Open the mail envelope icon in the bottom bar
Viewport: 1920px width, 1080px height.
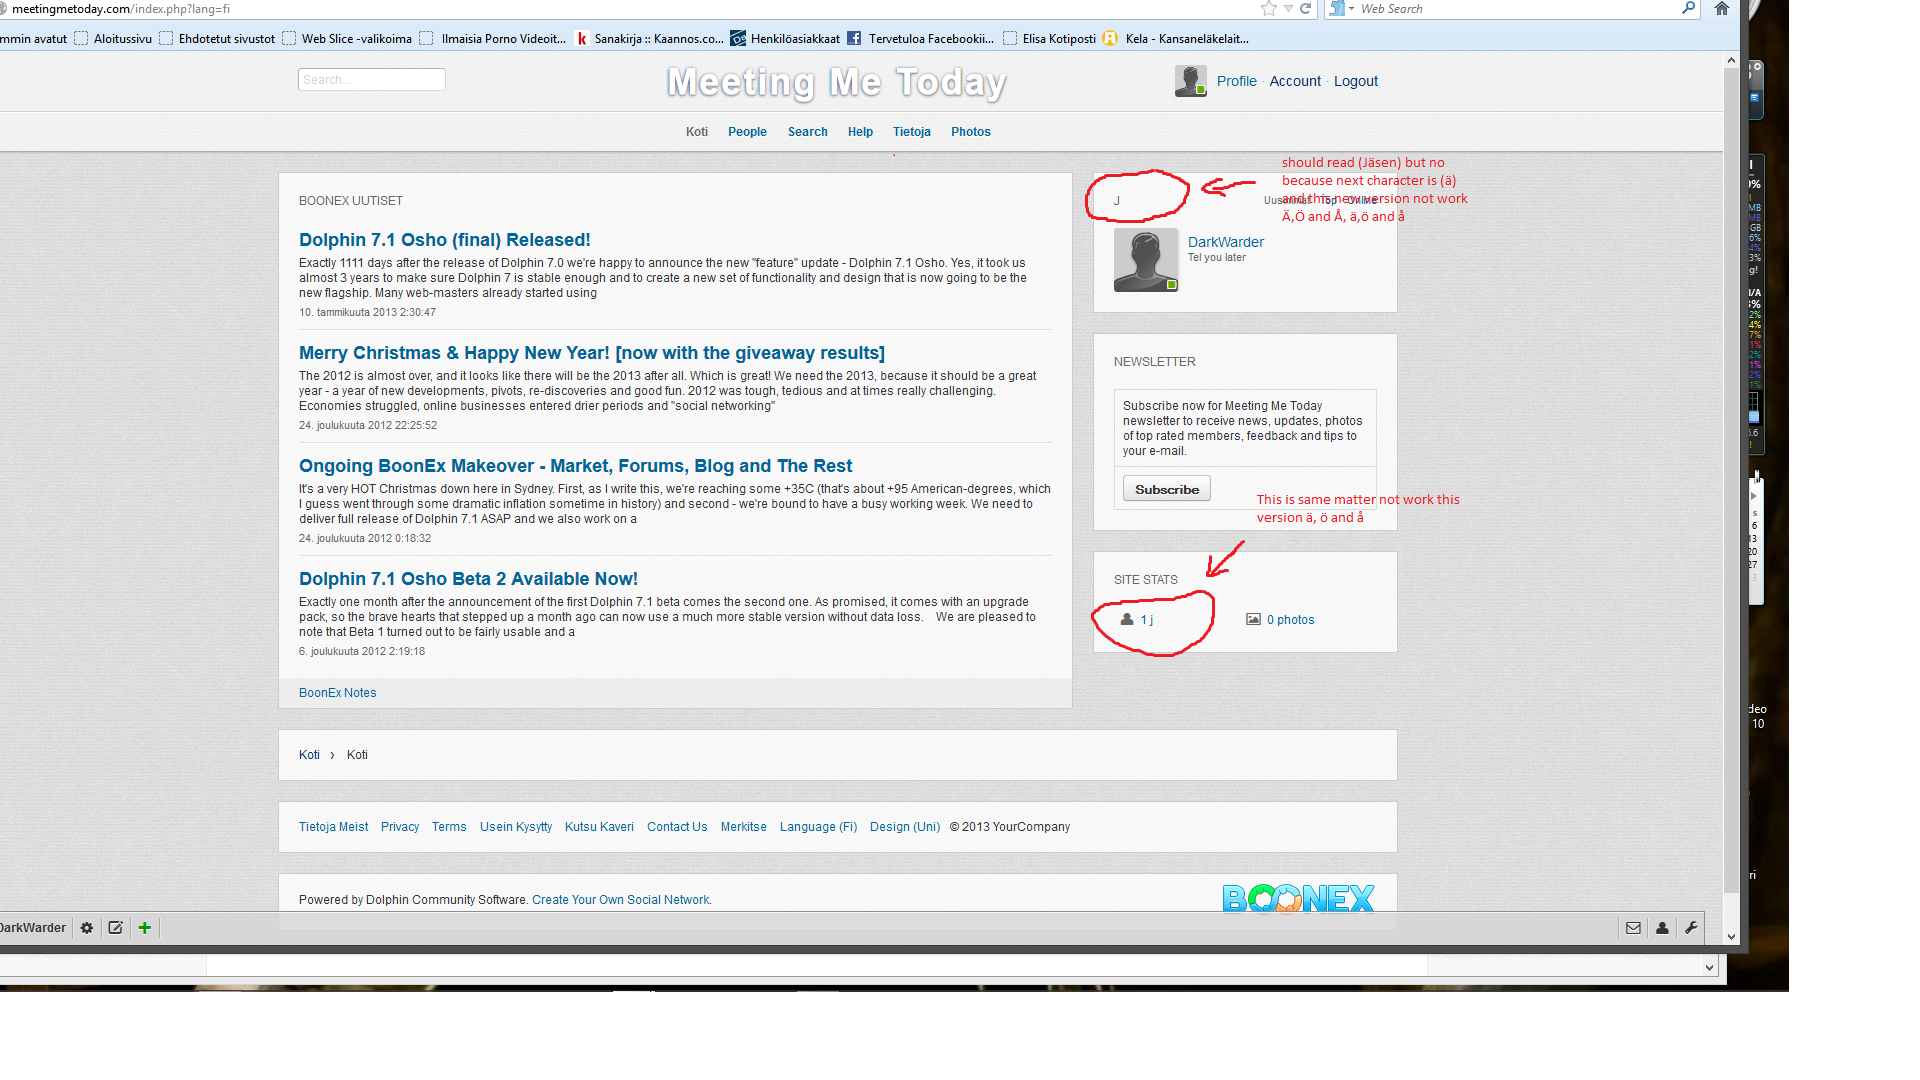tap(1633, 928)
